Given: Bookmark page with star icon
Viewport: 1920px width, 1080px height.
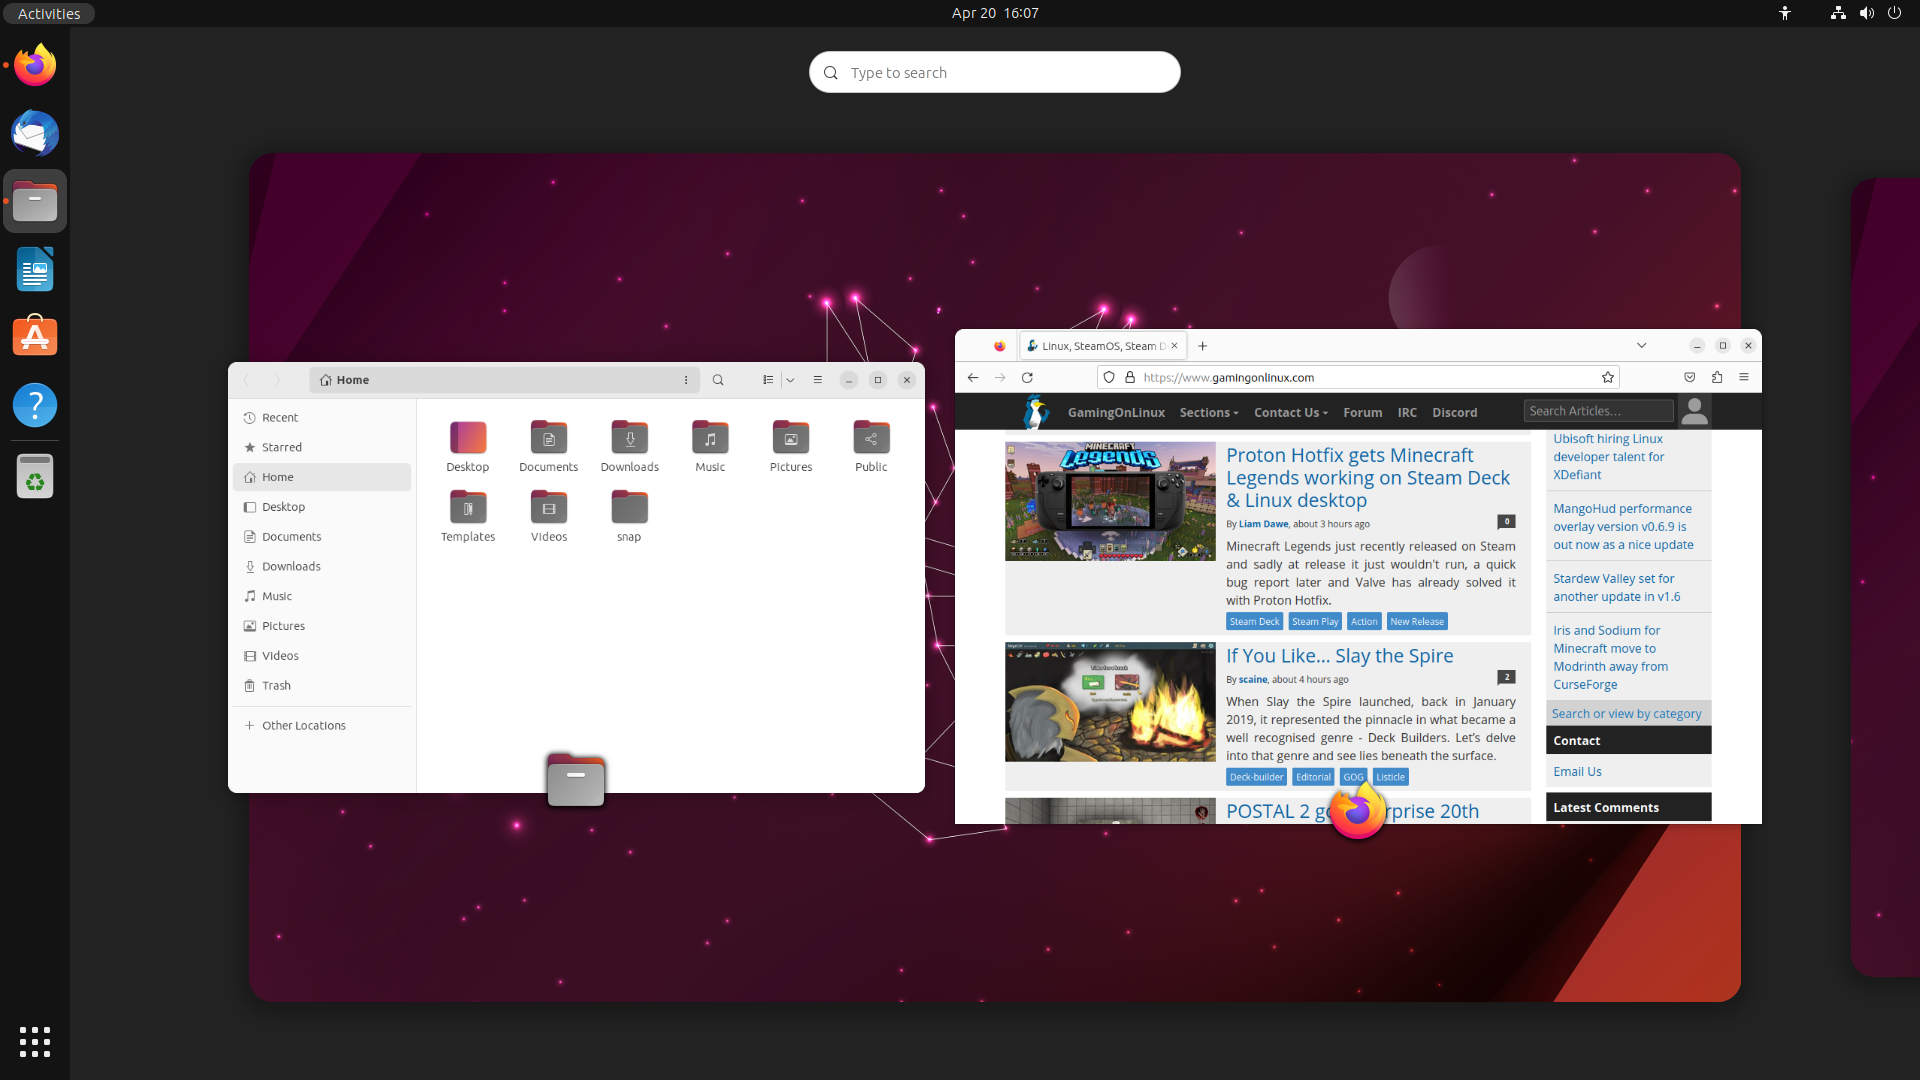Looking at the screenshot, I should [1608, 377].
